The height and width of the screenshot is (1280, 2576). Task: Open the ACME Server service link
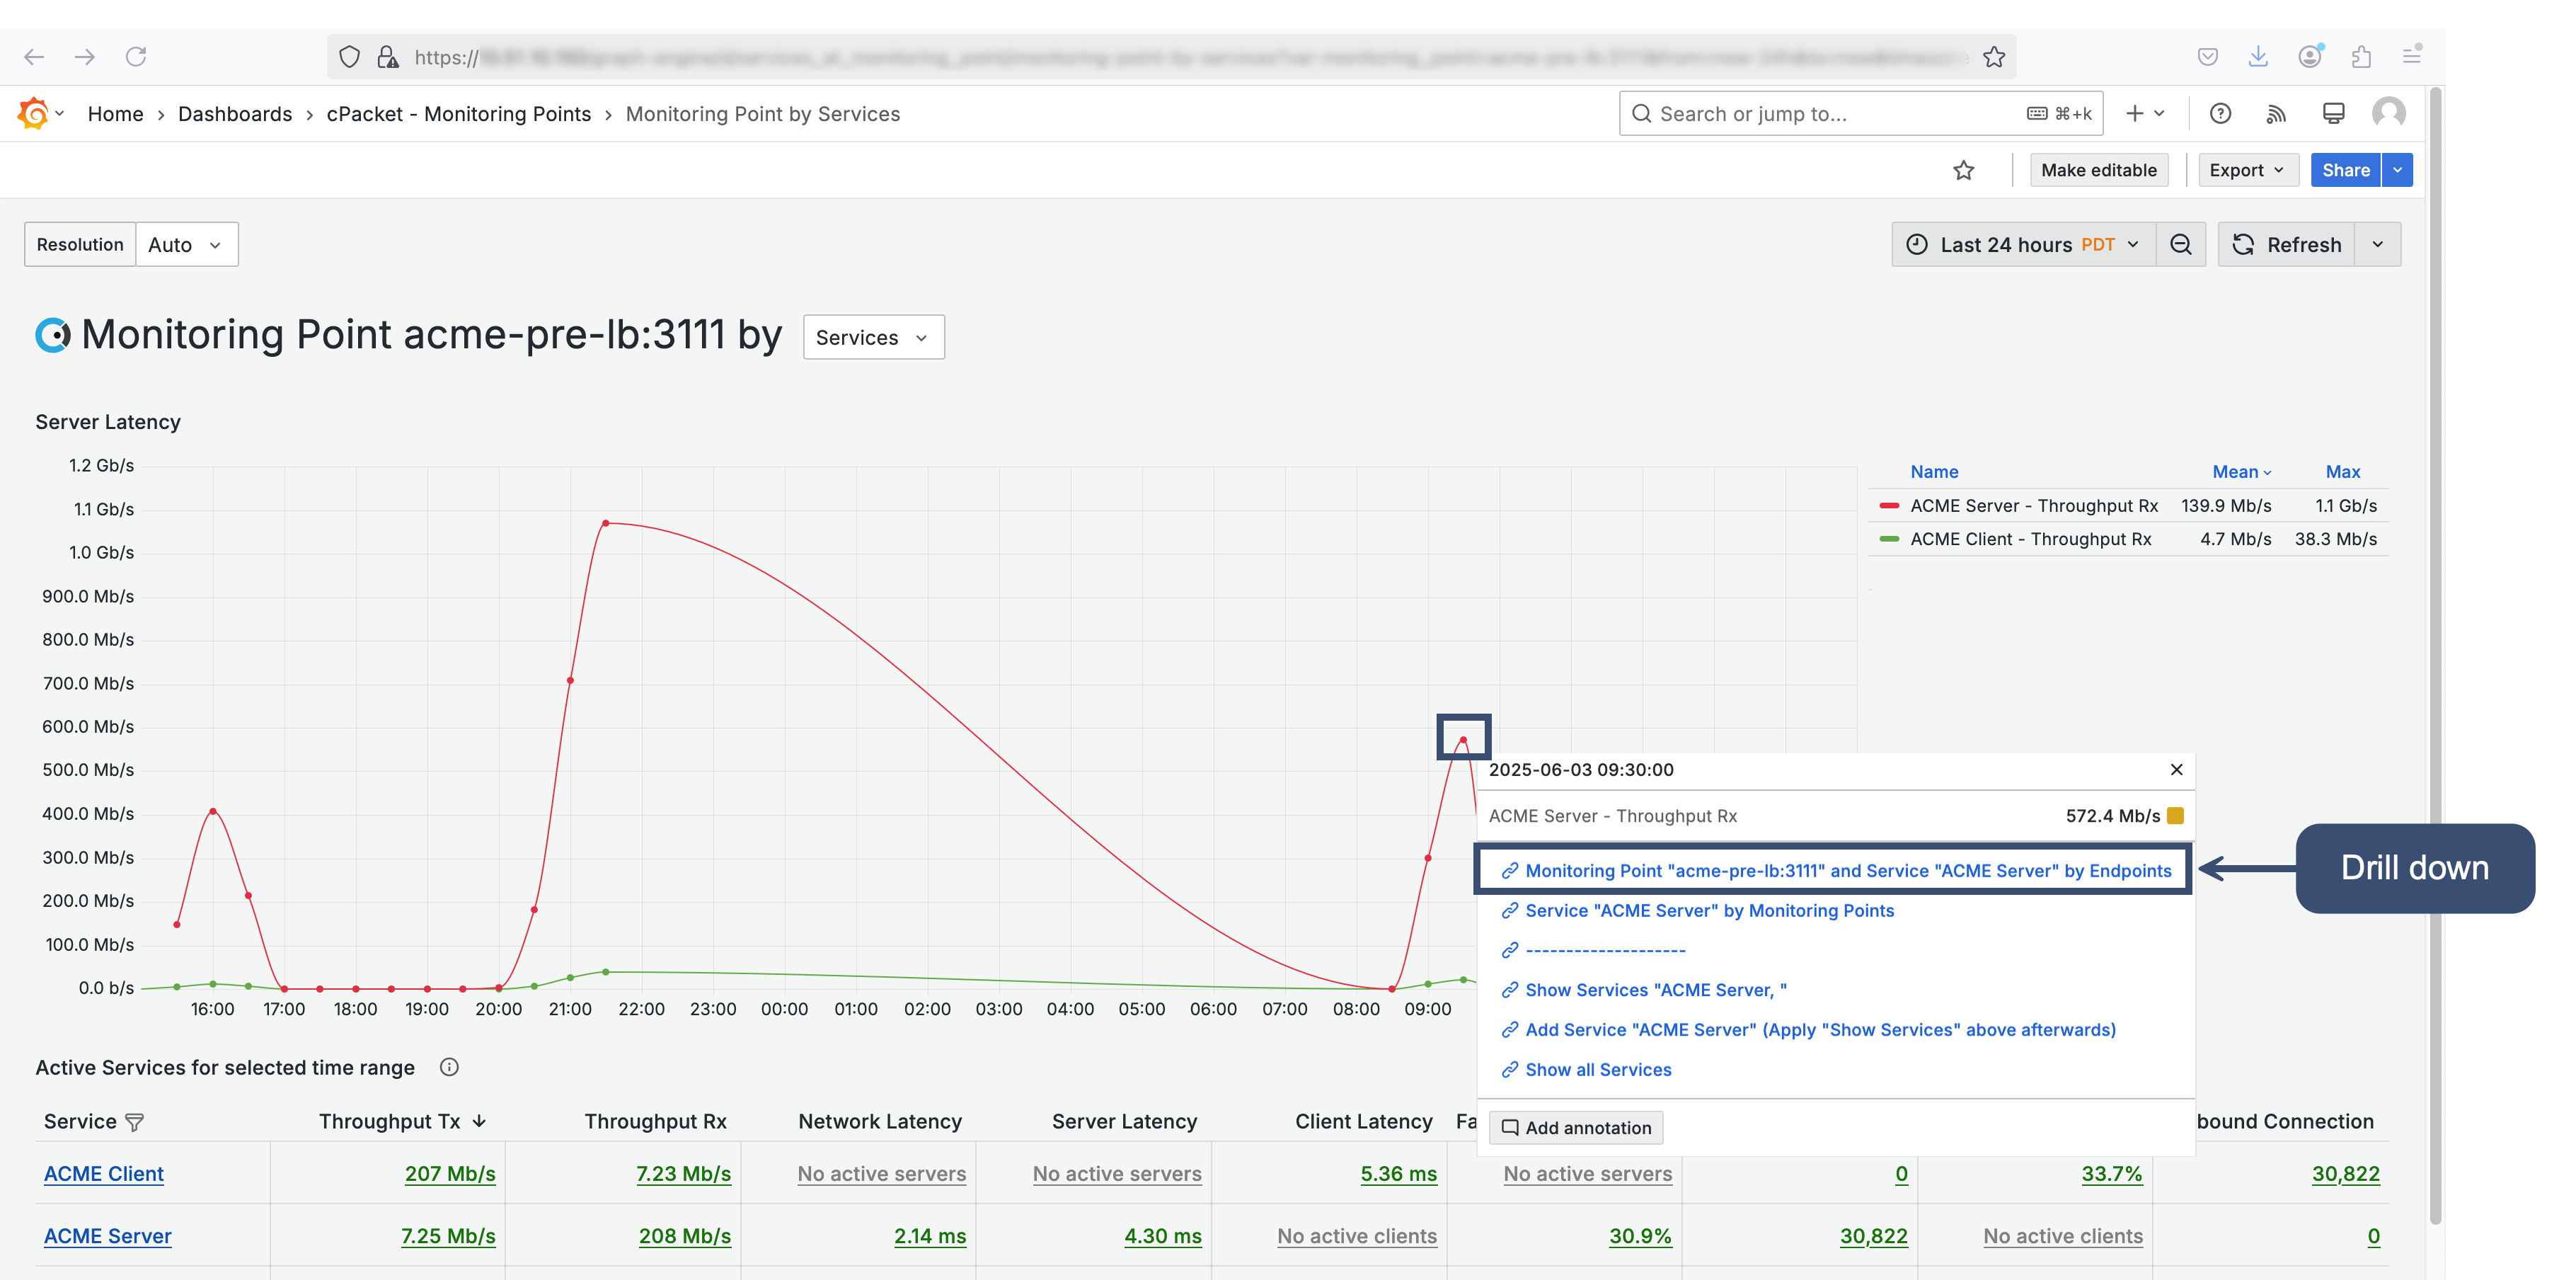(107, 1236)
